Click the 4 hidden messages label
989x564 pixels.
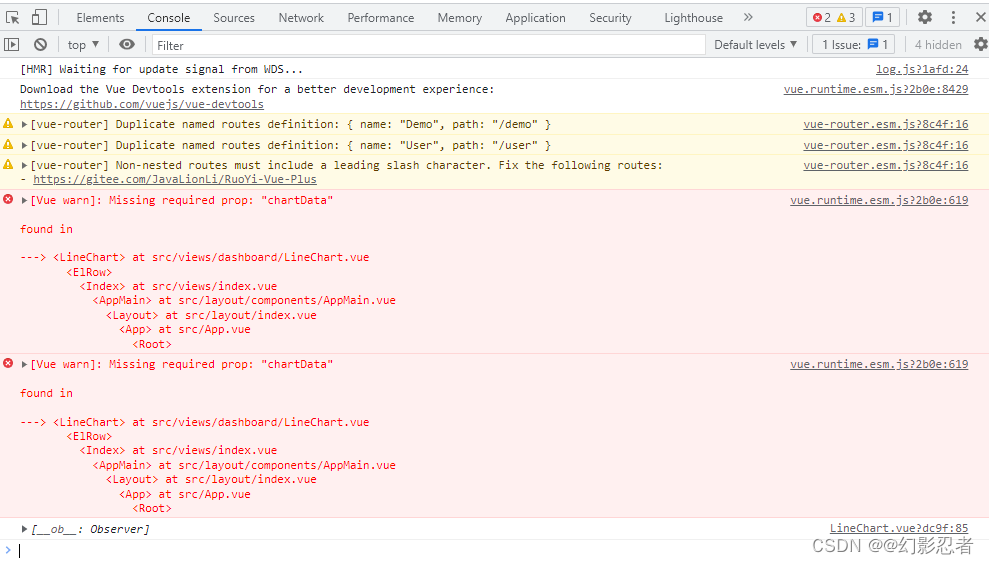point(938,45)
